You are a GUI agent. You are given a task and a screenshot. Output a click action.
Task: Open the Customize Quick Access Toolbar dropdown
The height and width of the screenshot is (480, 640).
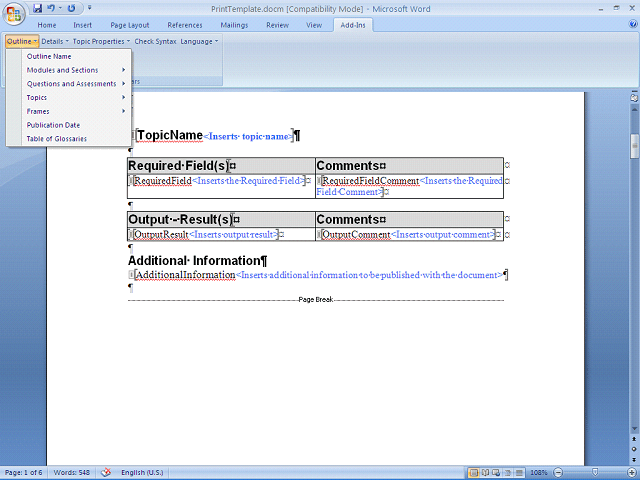coord(89,8)
